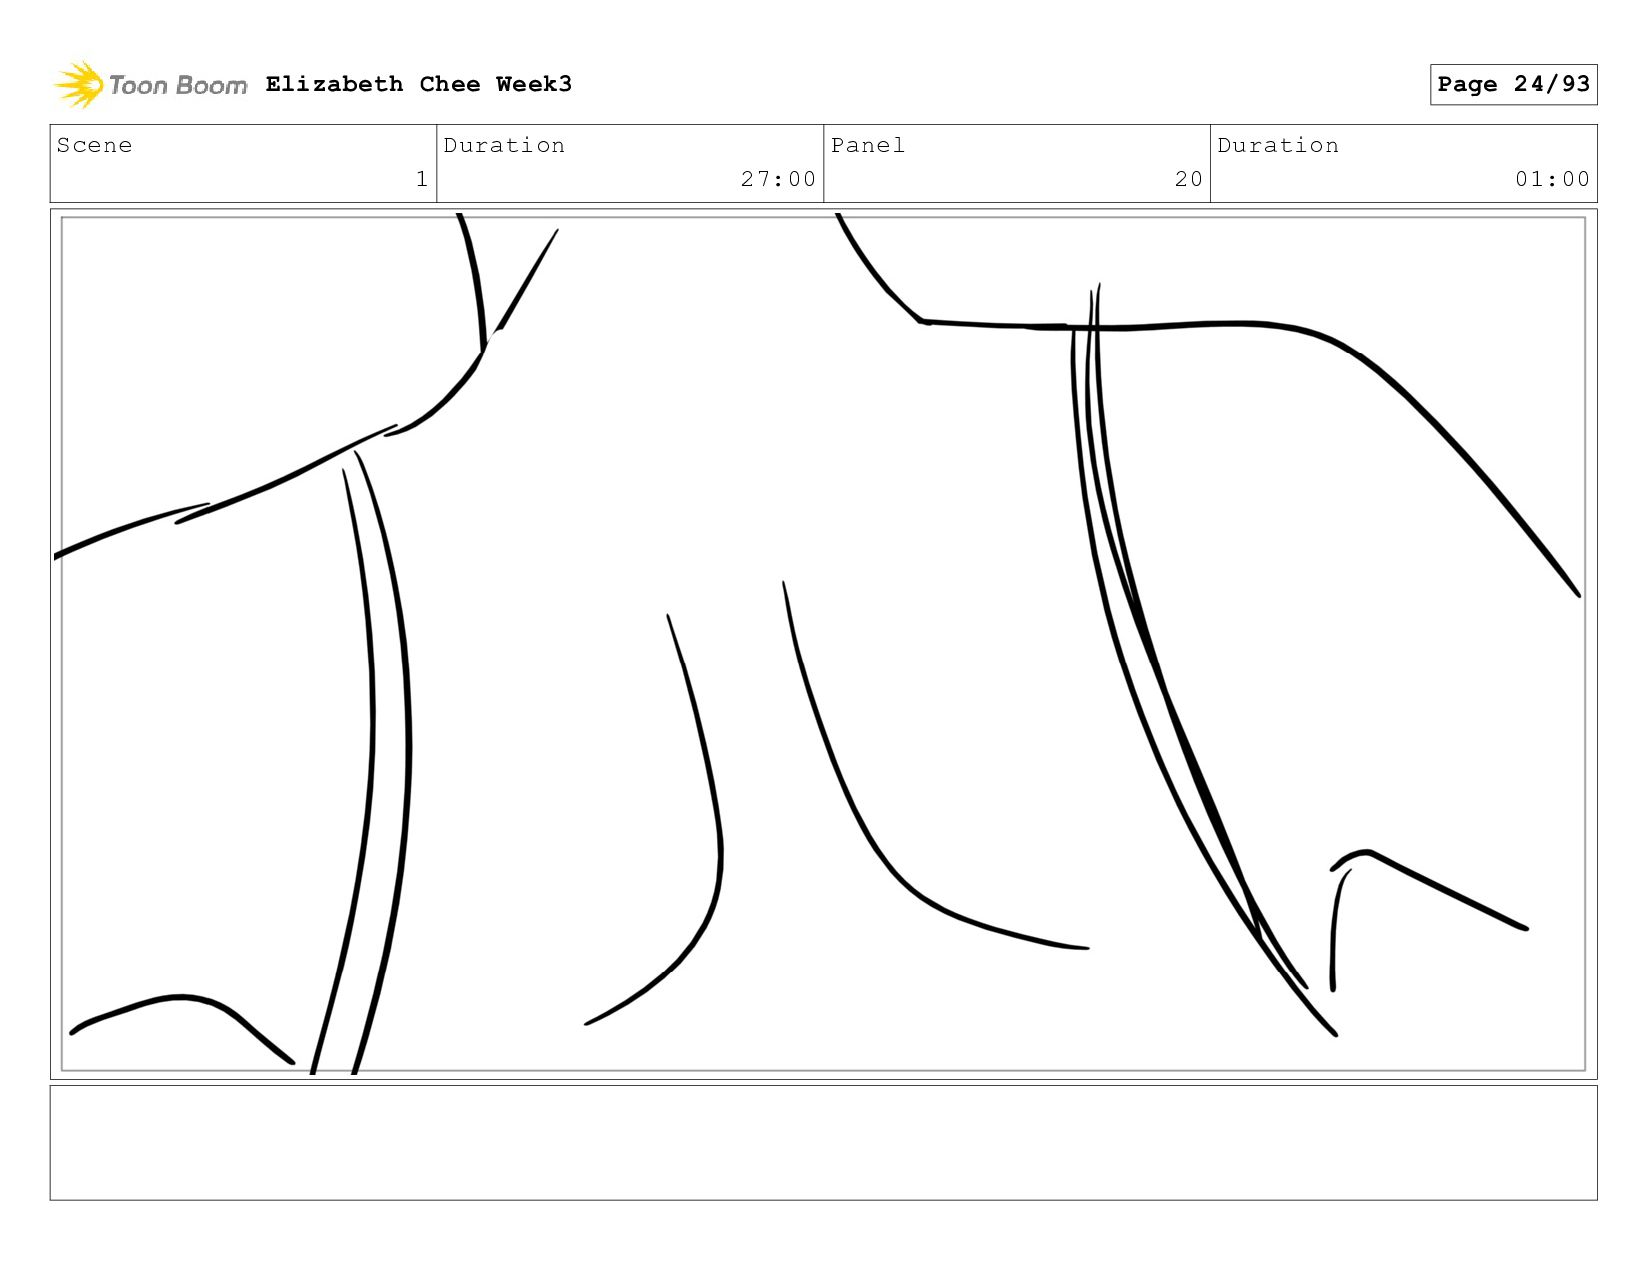Select the panel duration value '01:00'
1650x1275 pixels.
[1552, 179]
